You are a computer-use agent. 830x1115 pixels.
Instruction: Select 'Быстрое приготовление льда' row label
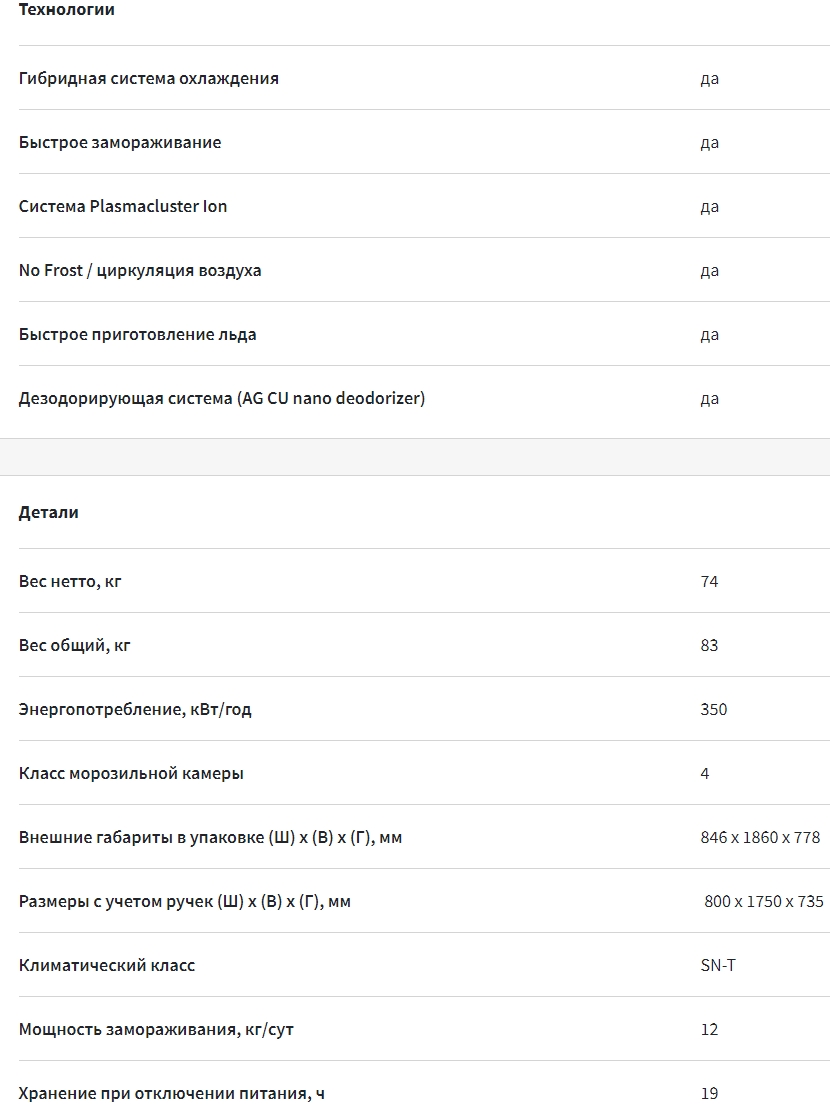138,334
